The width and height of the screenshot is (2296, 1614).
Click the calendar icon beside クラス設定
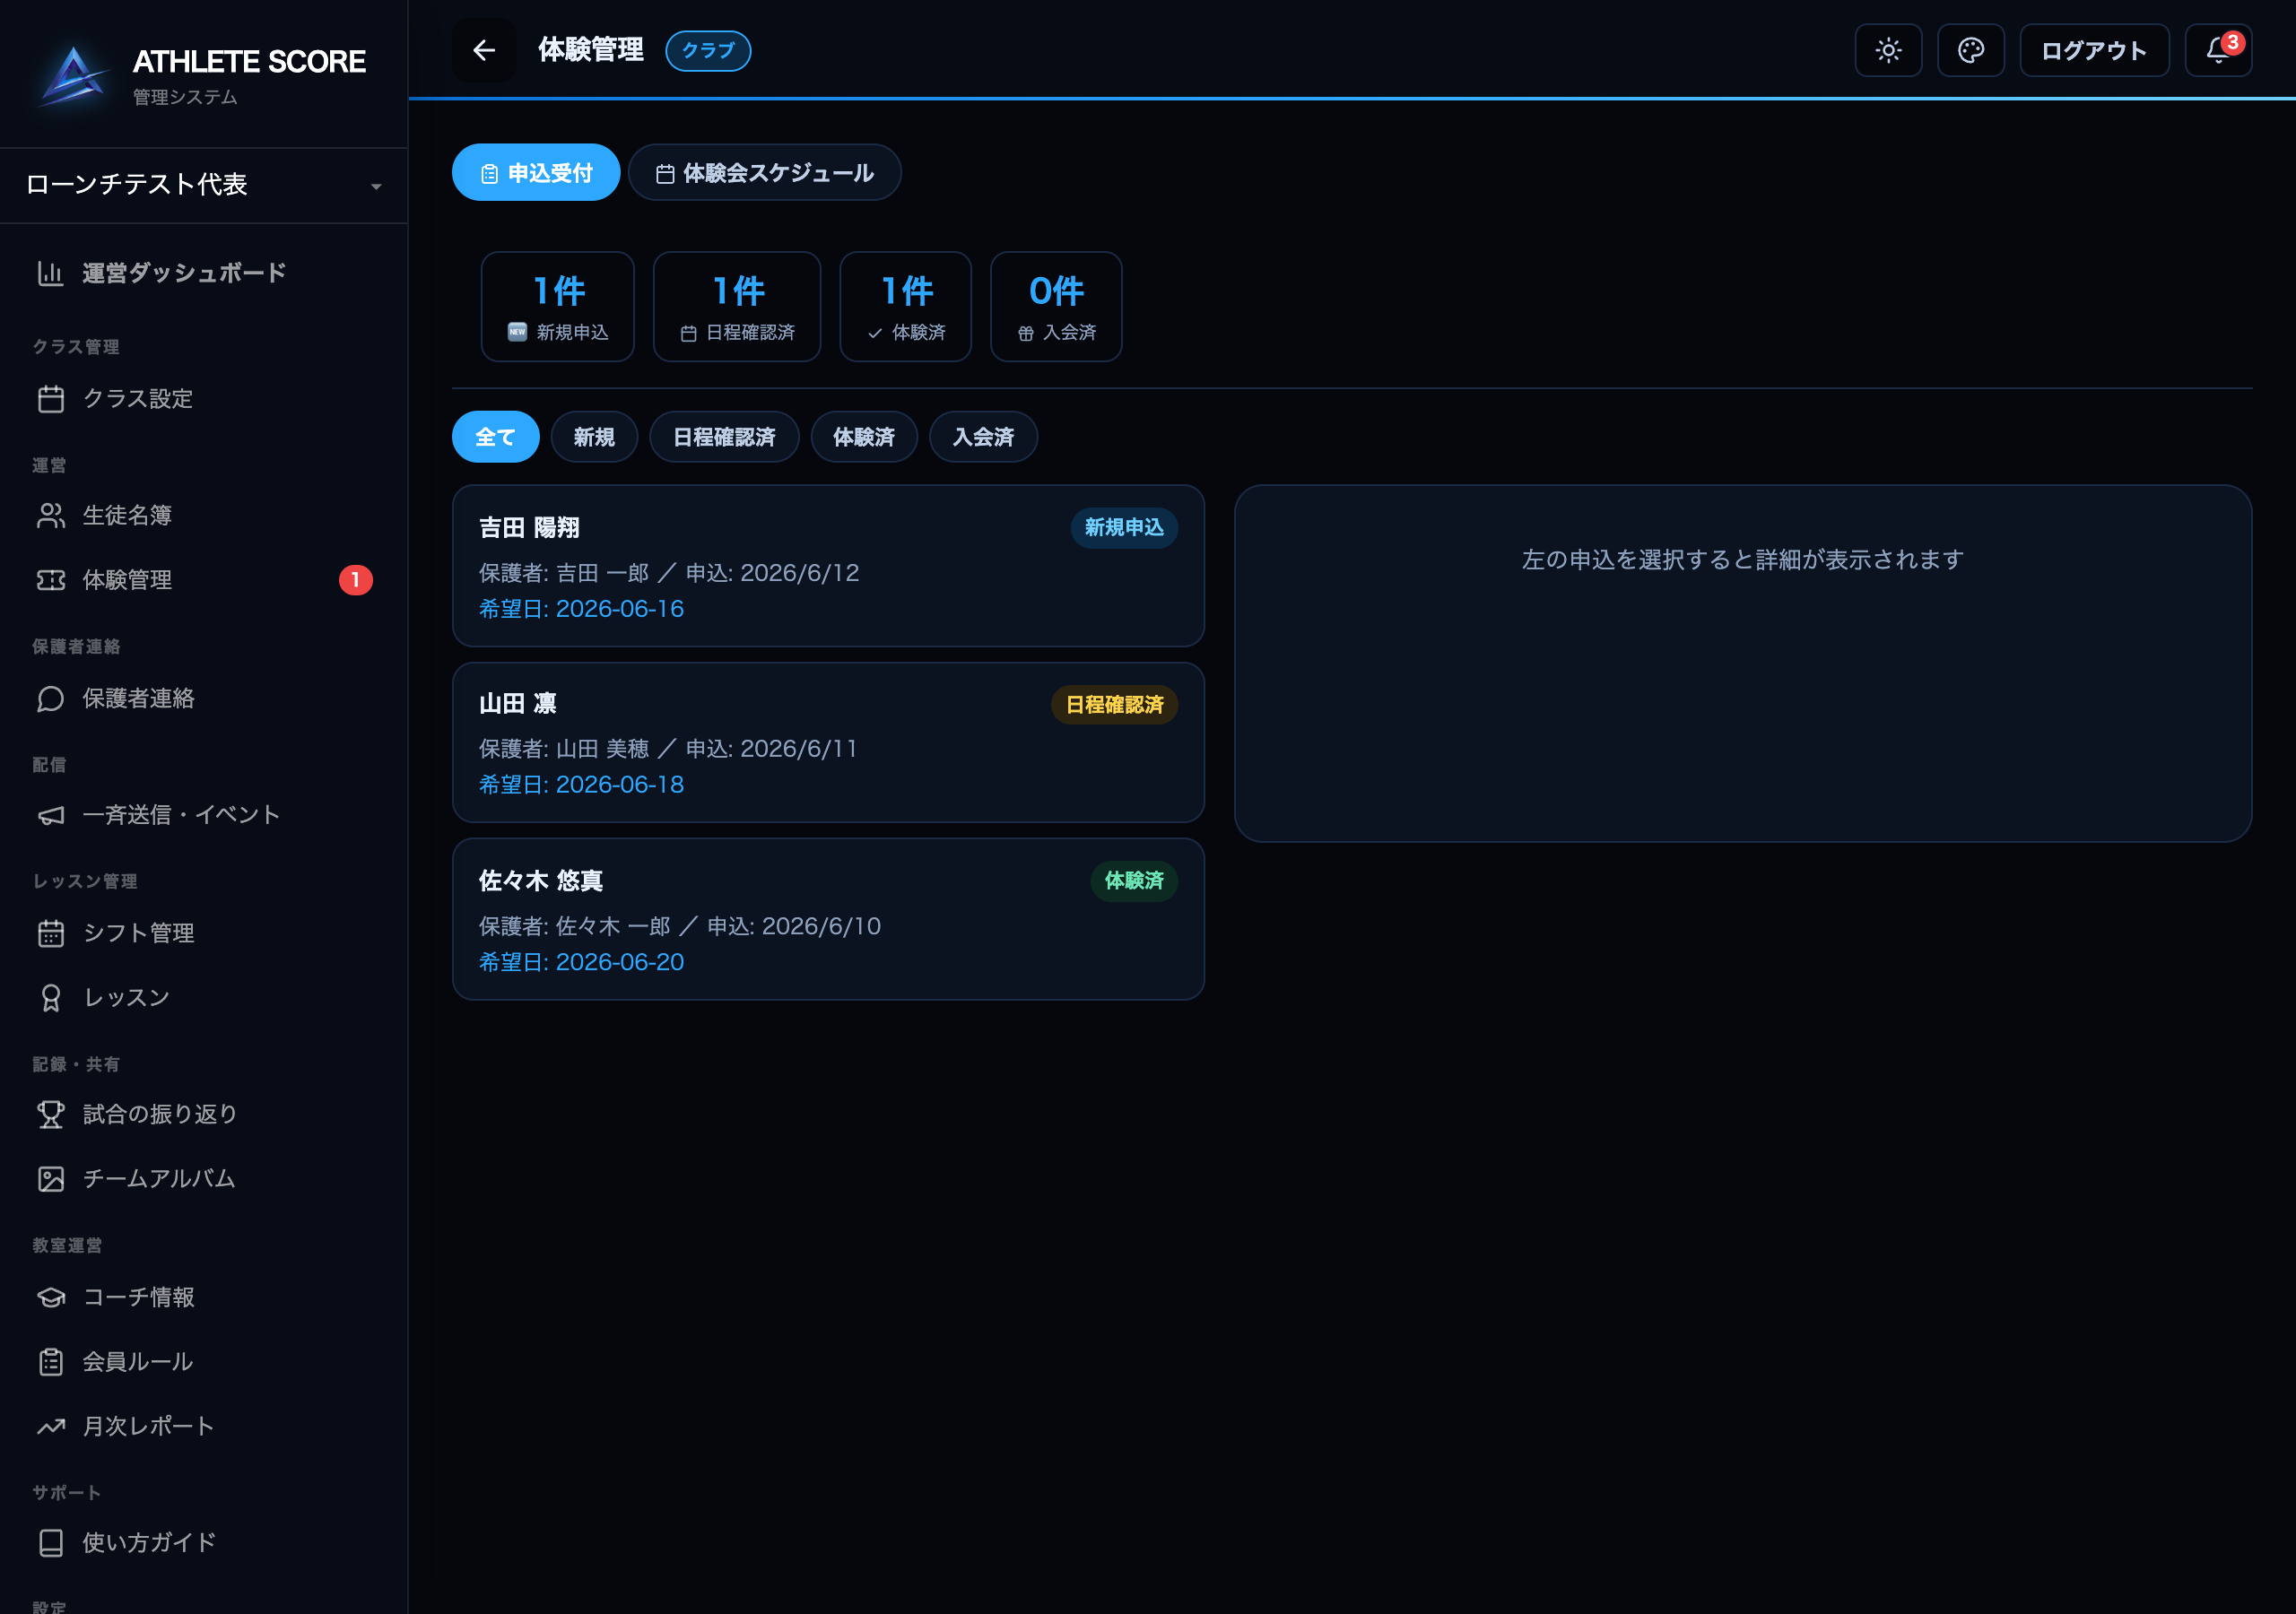(51, 399)
